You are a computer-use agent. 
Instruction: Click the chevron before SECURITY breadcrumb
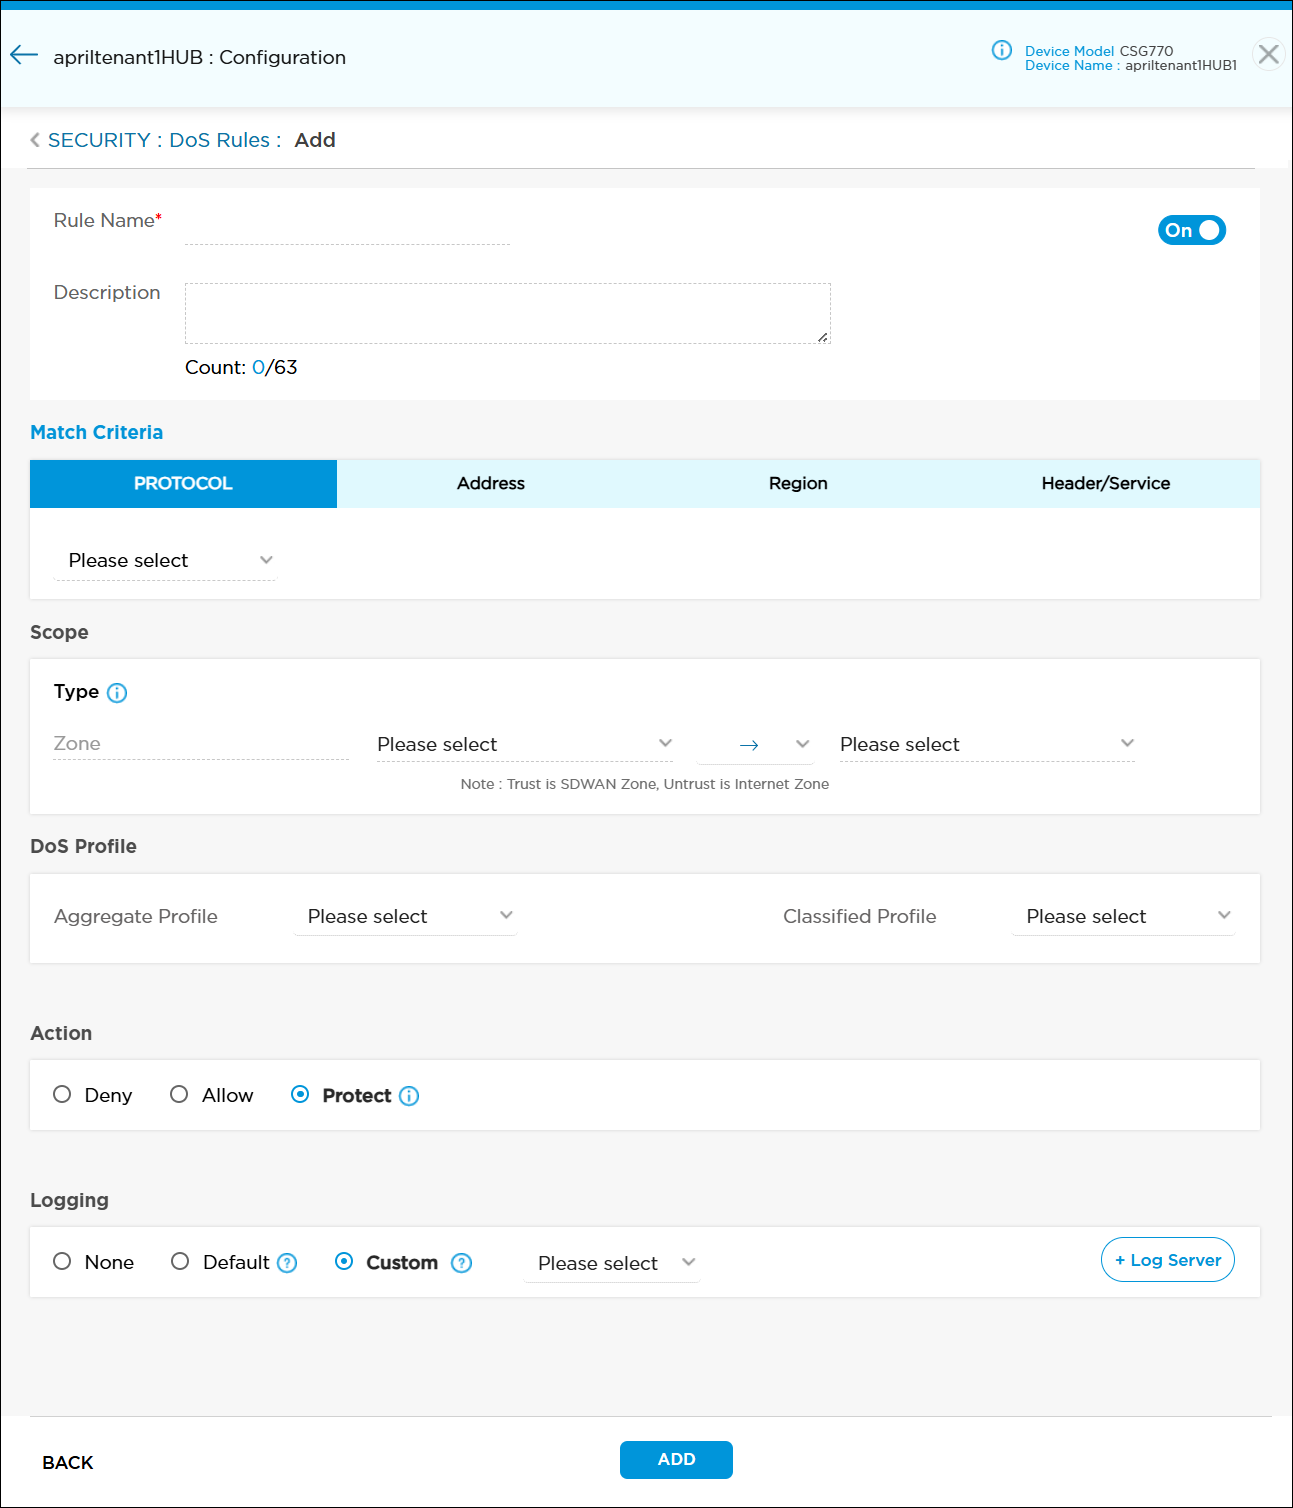tap(35, 140)
